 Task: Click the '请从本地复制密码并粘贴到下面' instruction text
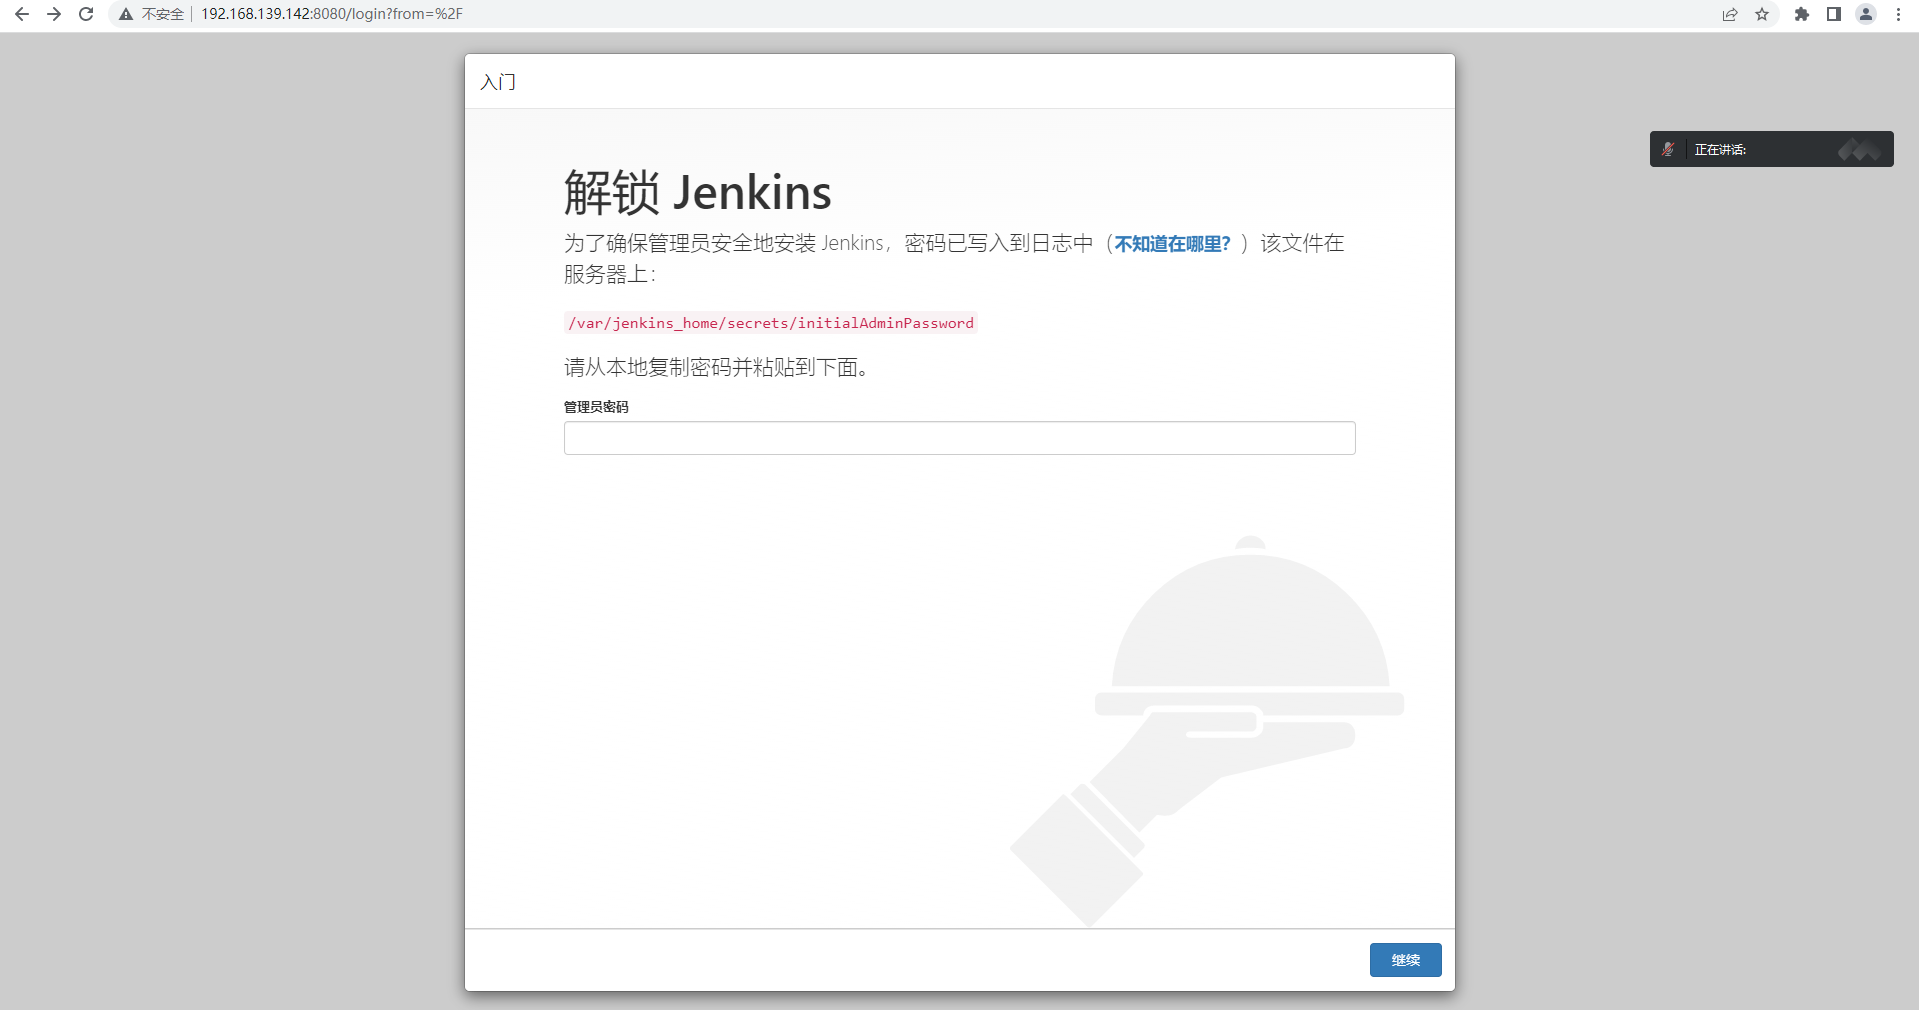[x=716, y=368]
